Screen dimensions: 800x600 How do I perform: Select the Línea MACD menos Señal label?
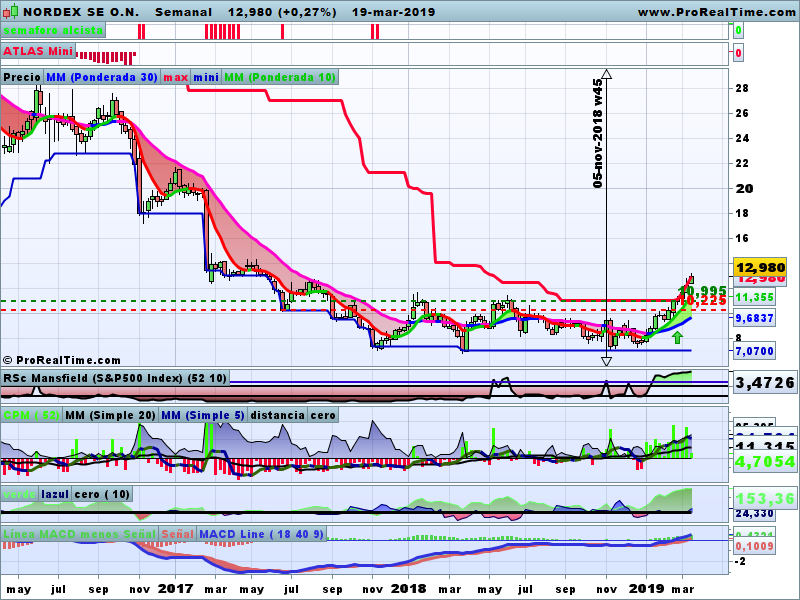click(x=79, y=534)
